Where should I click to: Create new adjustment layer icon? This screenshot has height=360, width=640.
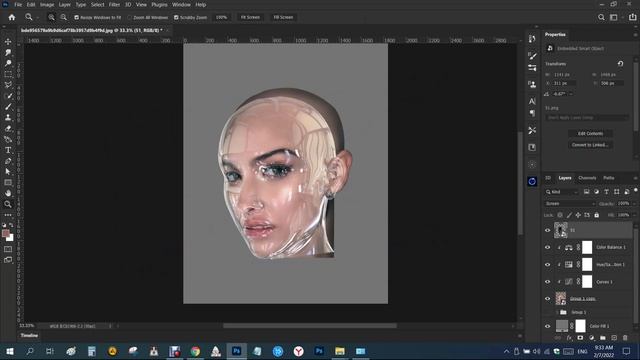point(592,338)
